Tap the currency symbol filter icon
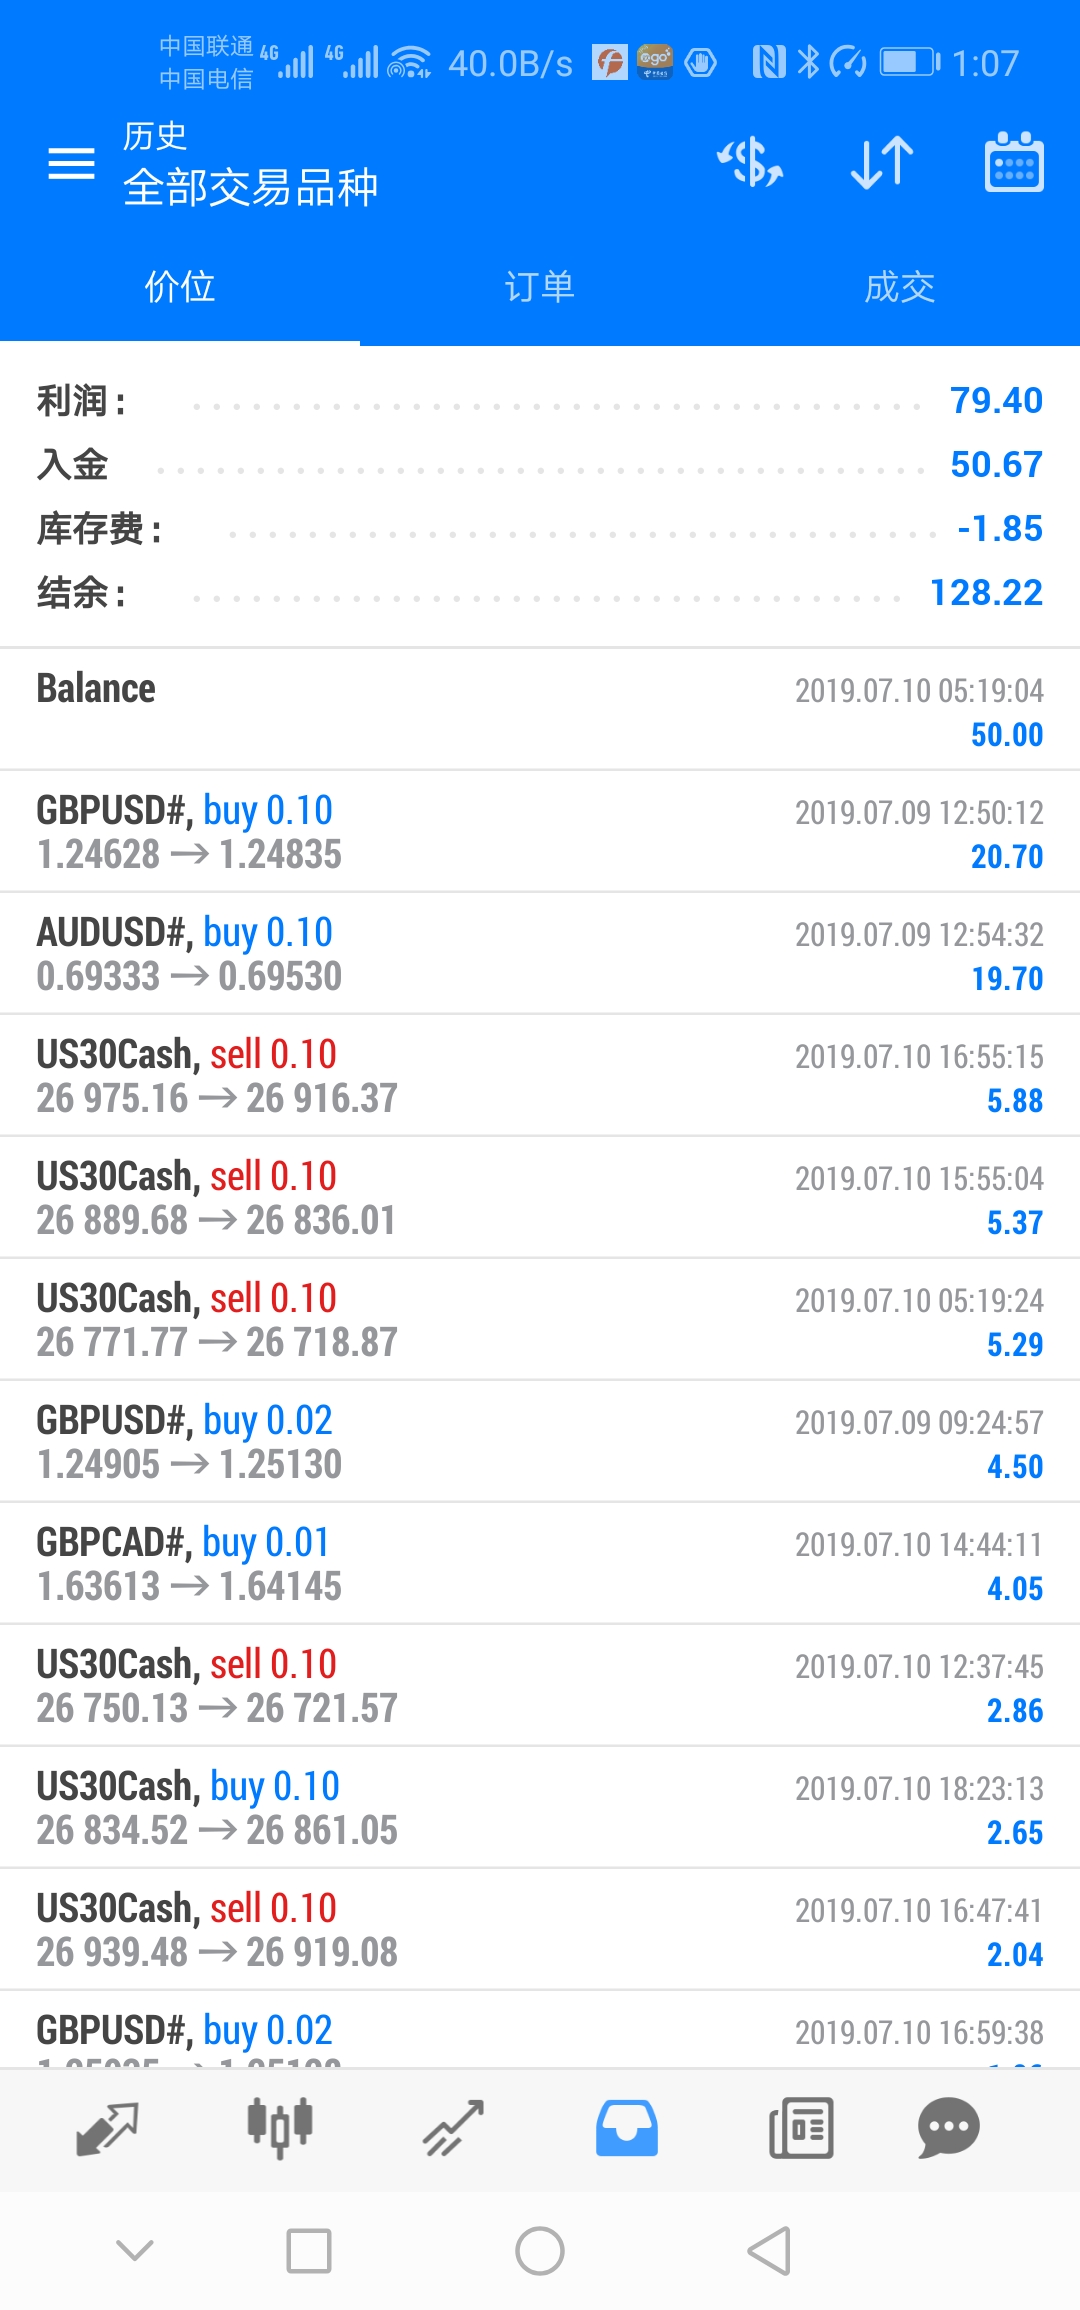Viewport: 1080px width, 2310px height. (x=750, y=163)
